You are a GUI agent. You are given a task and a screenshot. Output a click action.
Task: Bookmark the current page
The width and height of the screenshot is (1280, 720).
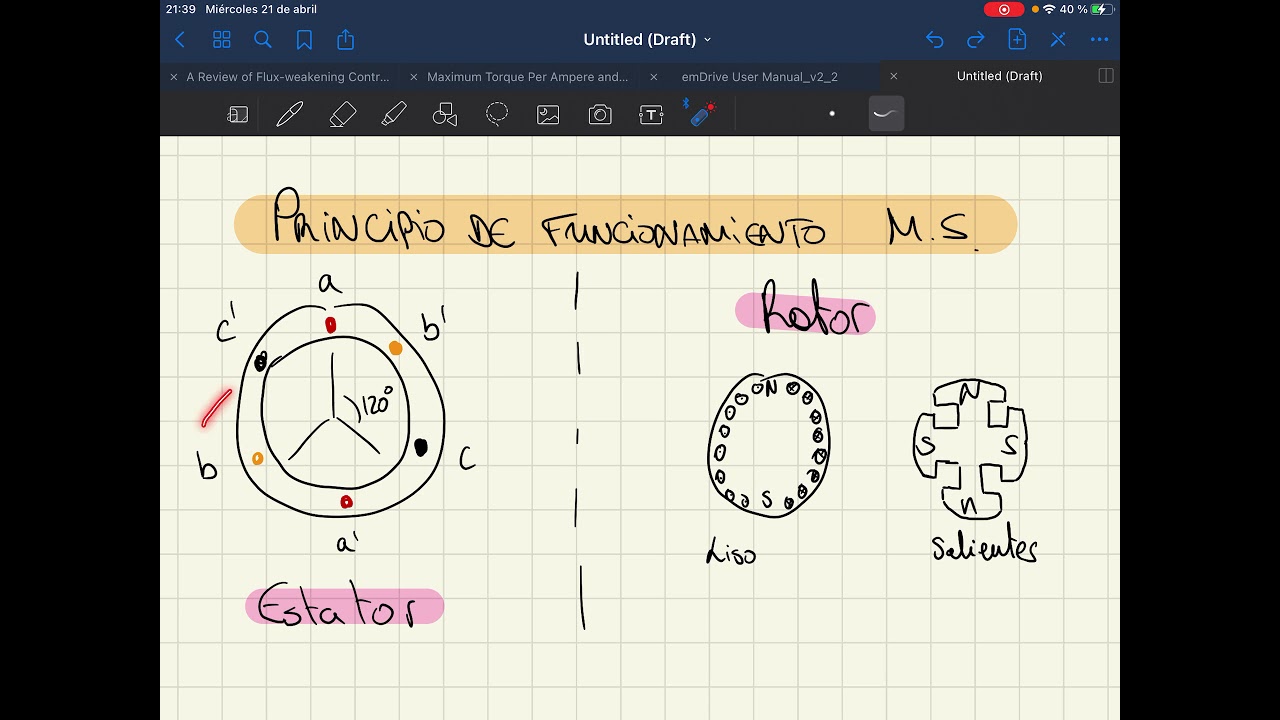pyautogui.click(x=304, y=40)
